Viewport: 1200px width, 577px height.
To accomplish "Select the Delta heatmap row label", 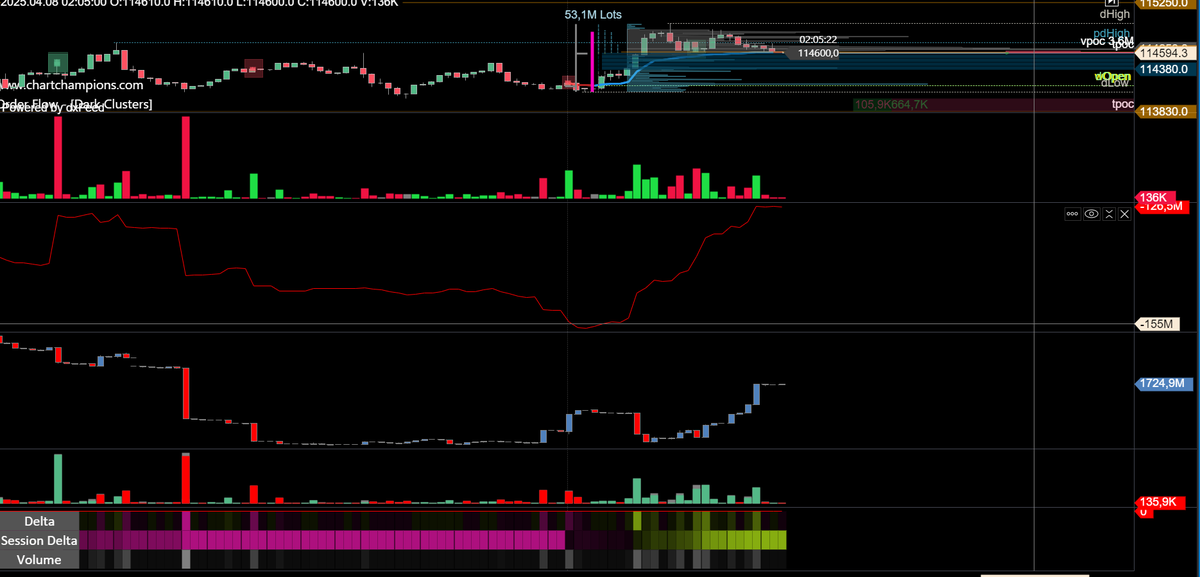I will coord(39,521).
